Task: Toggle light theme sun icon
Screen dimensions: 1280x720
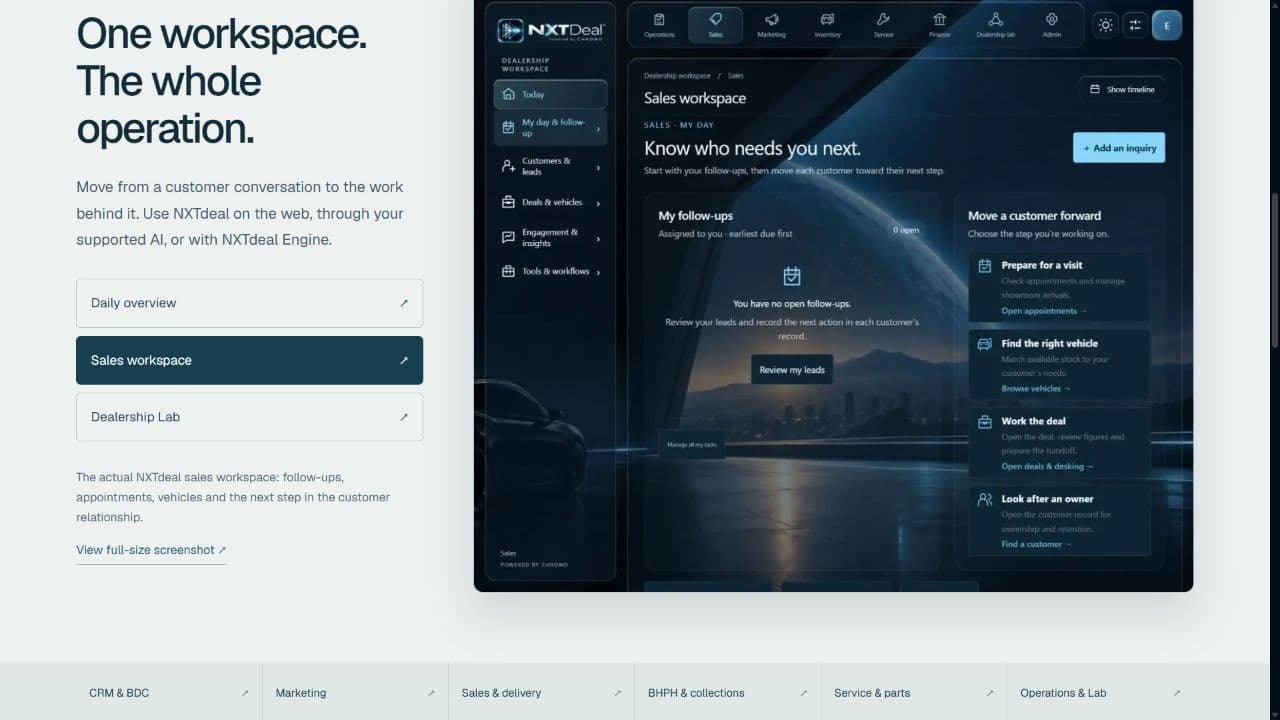Action: pos(1105,25)
